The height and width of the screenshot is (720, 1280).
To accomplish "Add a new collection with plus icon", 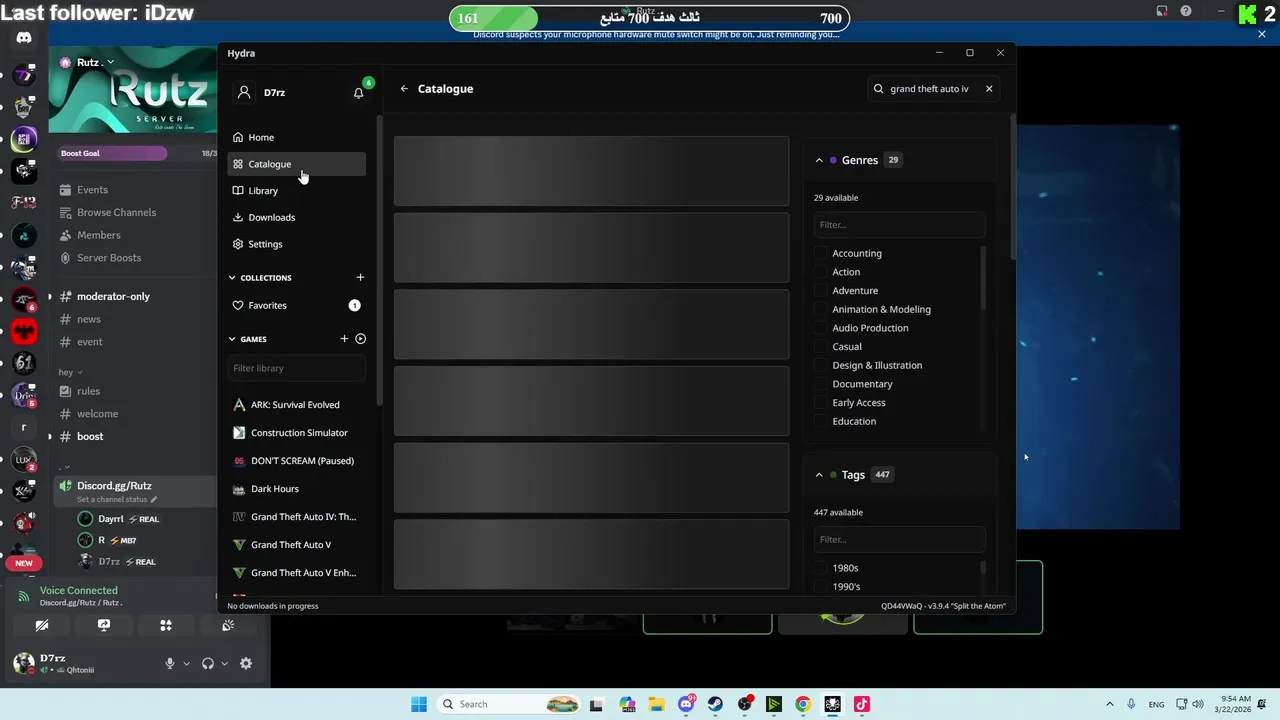I will (x=360, y=277).
